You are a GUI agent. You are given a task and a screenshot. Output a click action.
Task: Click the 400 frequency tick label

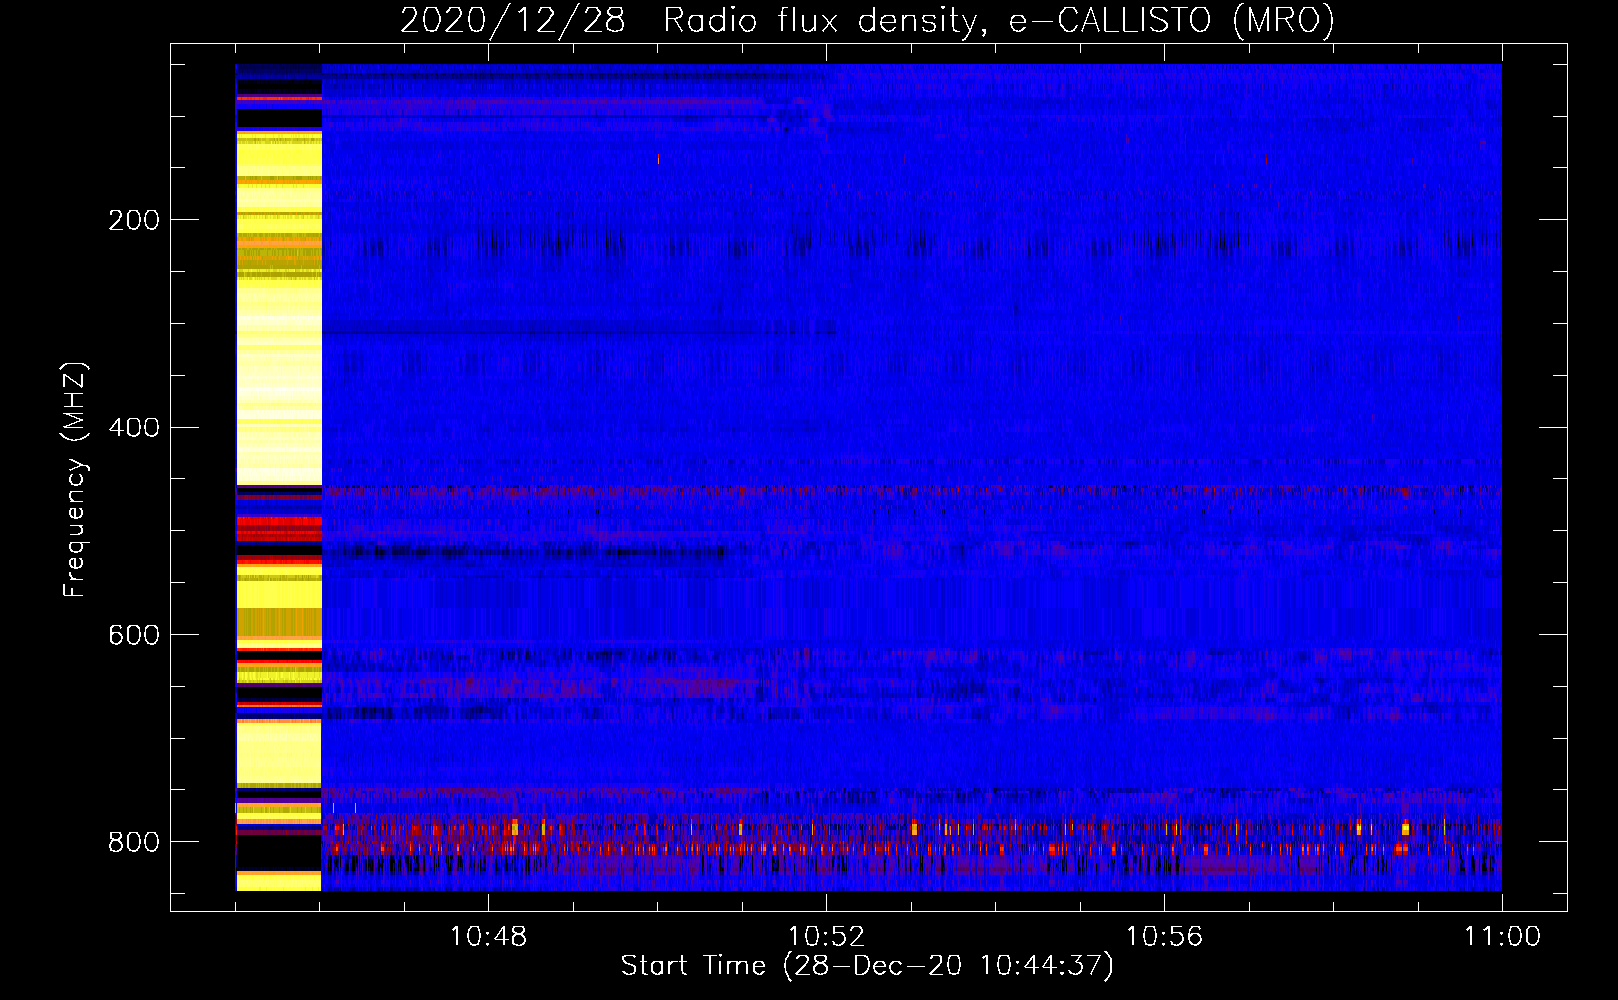click(x=134, y=428)
